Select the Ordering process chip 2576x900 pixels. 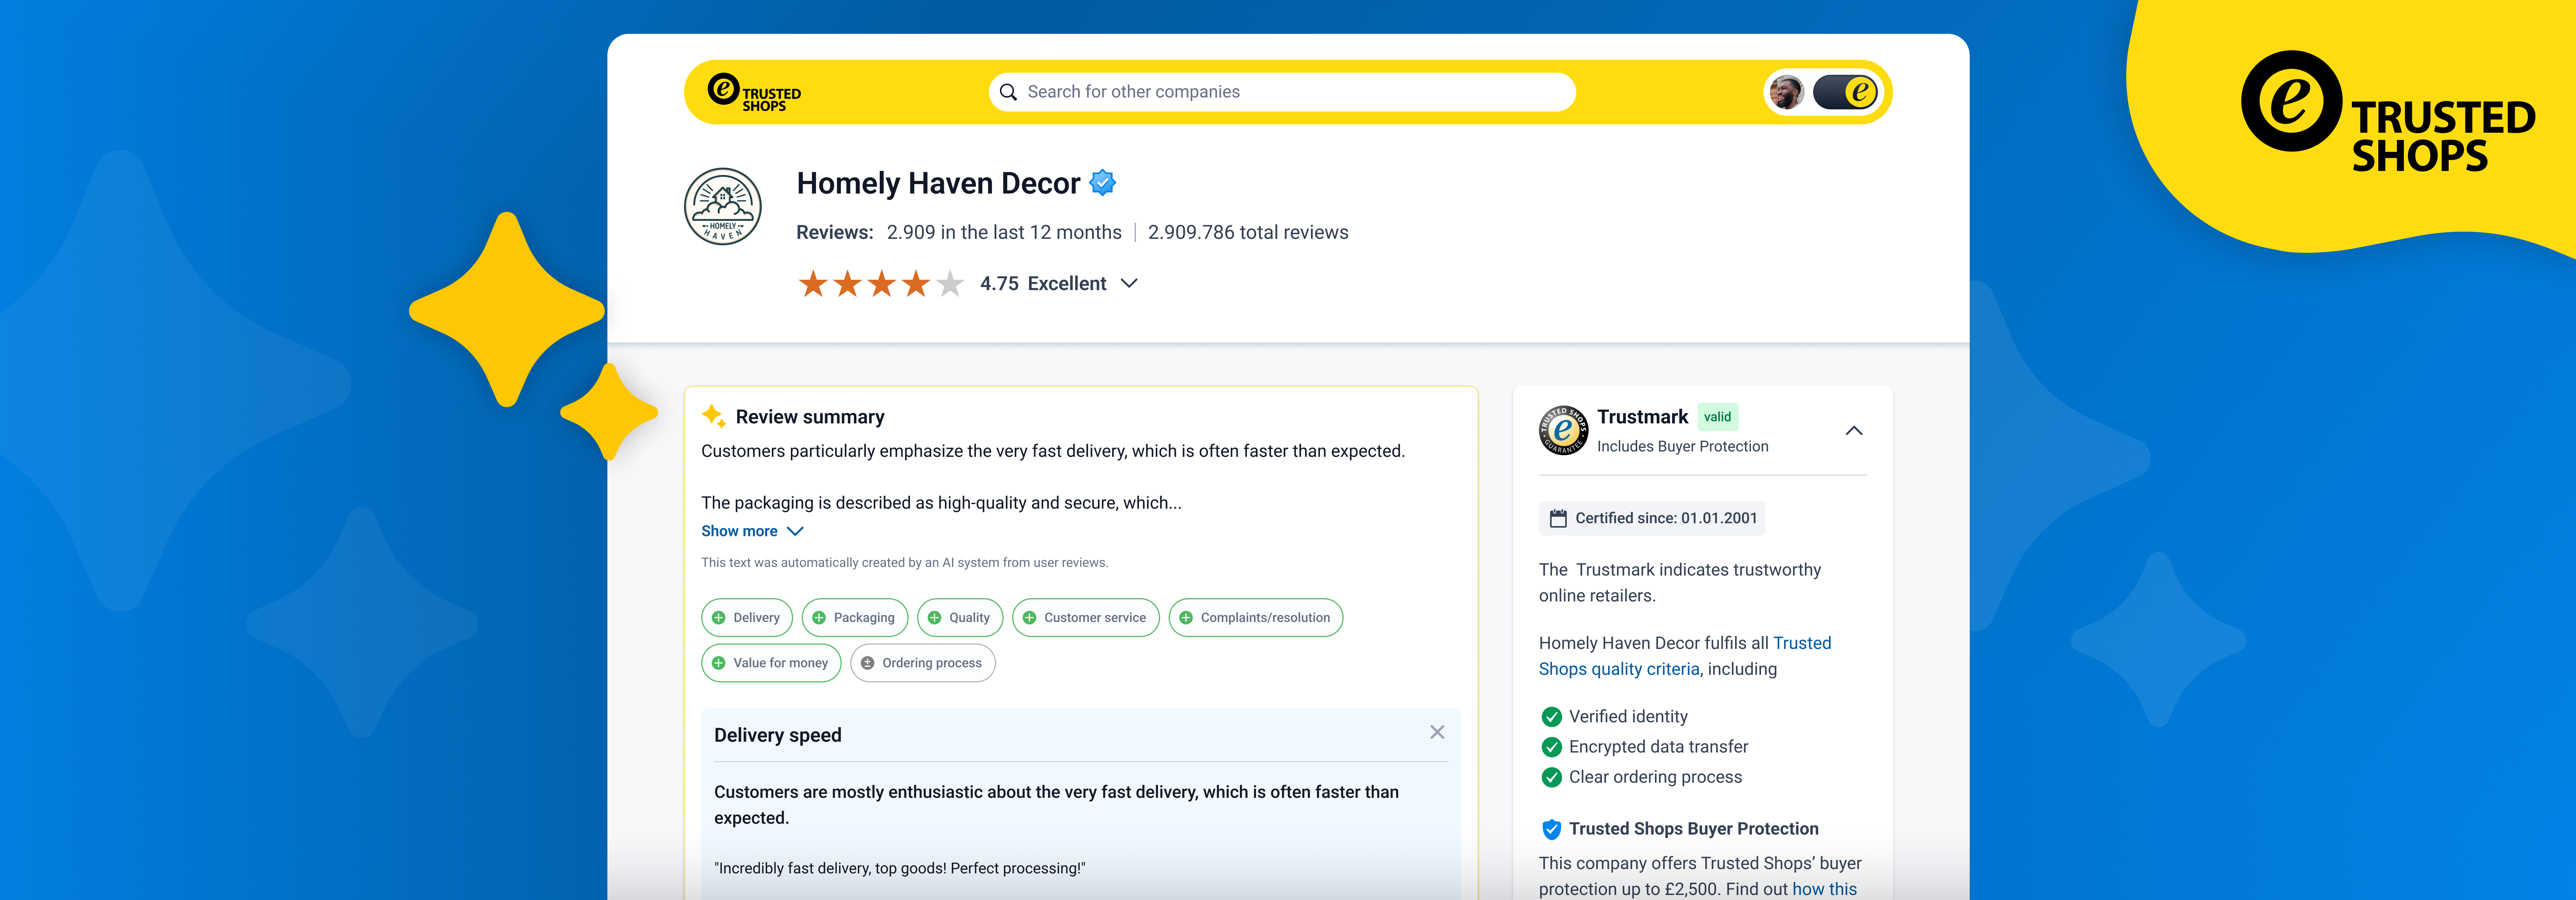point(923,663)
